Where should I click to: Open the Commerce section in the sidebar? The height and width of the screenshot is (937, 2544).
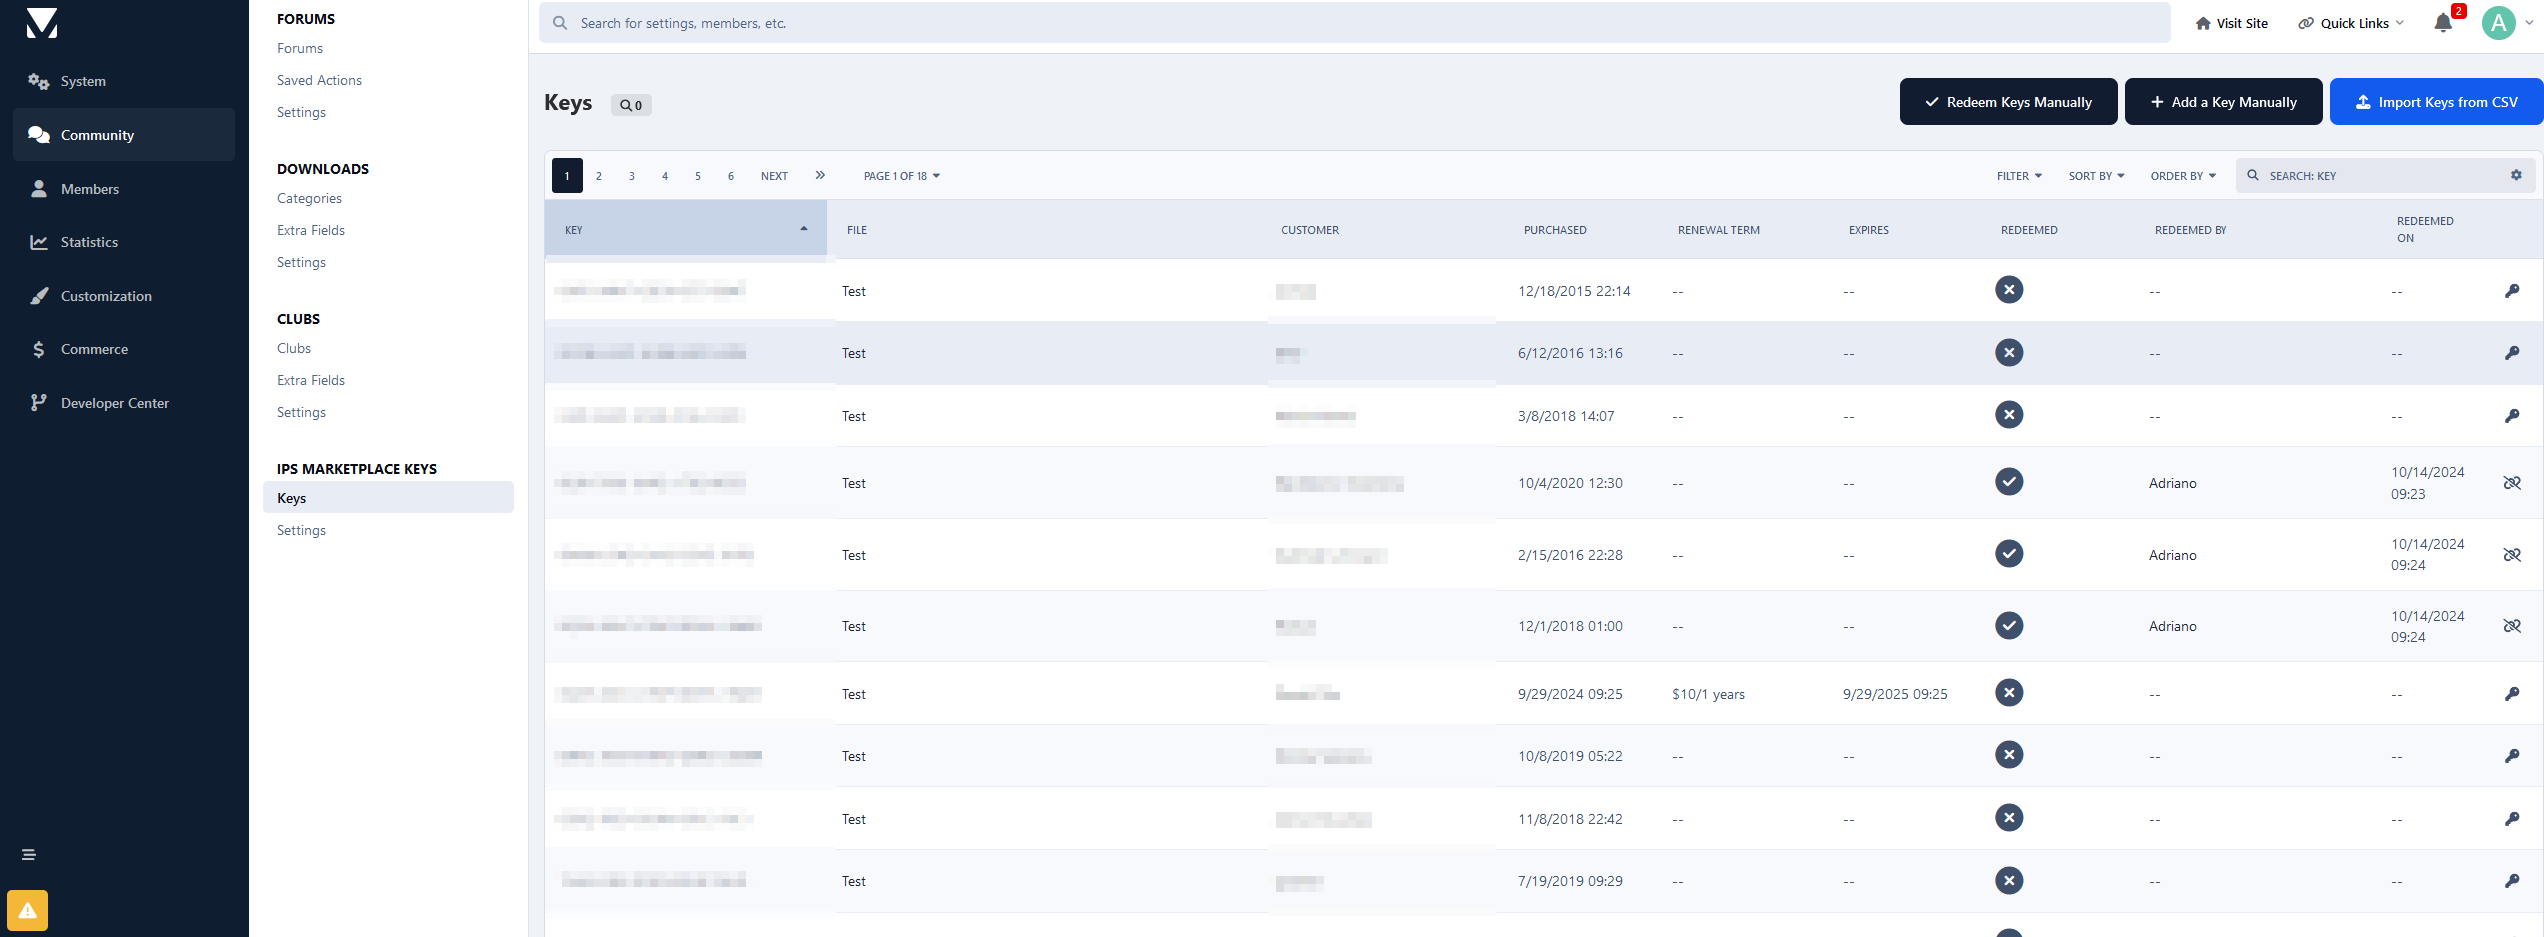[x=94, y=349]
